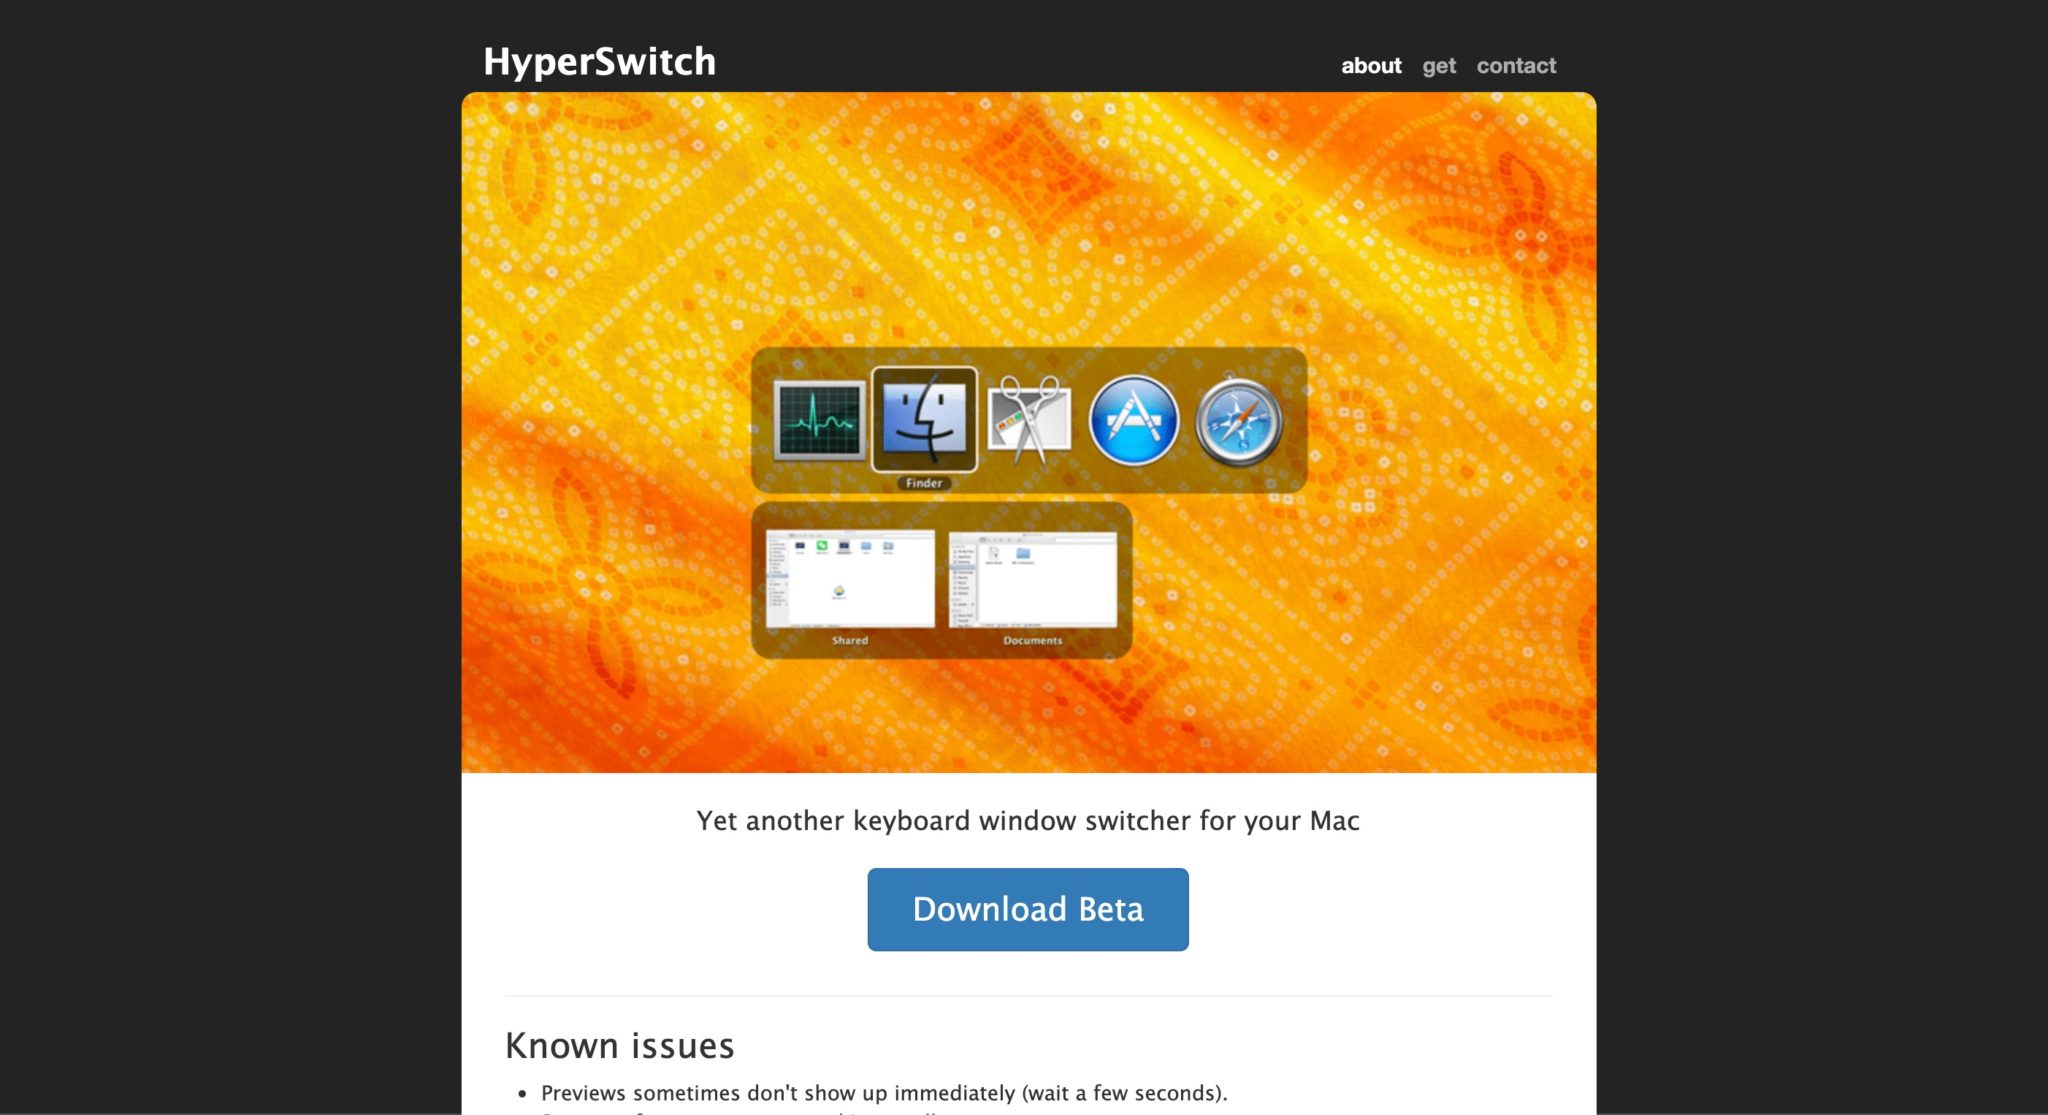Click the HyperSwitch site title
Screen dimensions: 2048x1115
[x=600, y=62]
